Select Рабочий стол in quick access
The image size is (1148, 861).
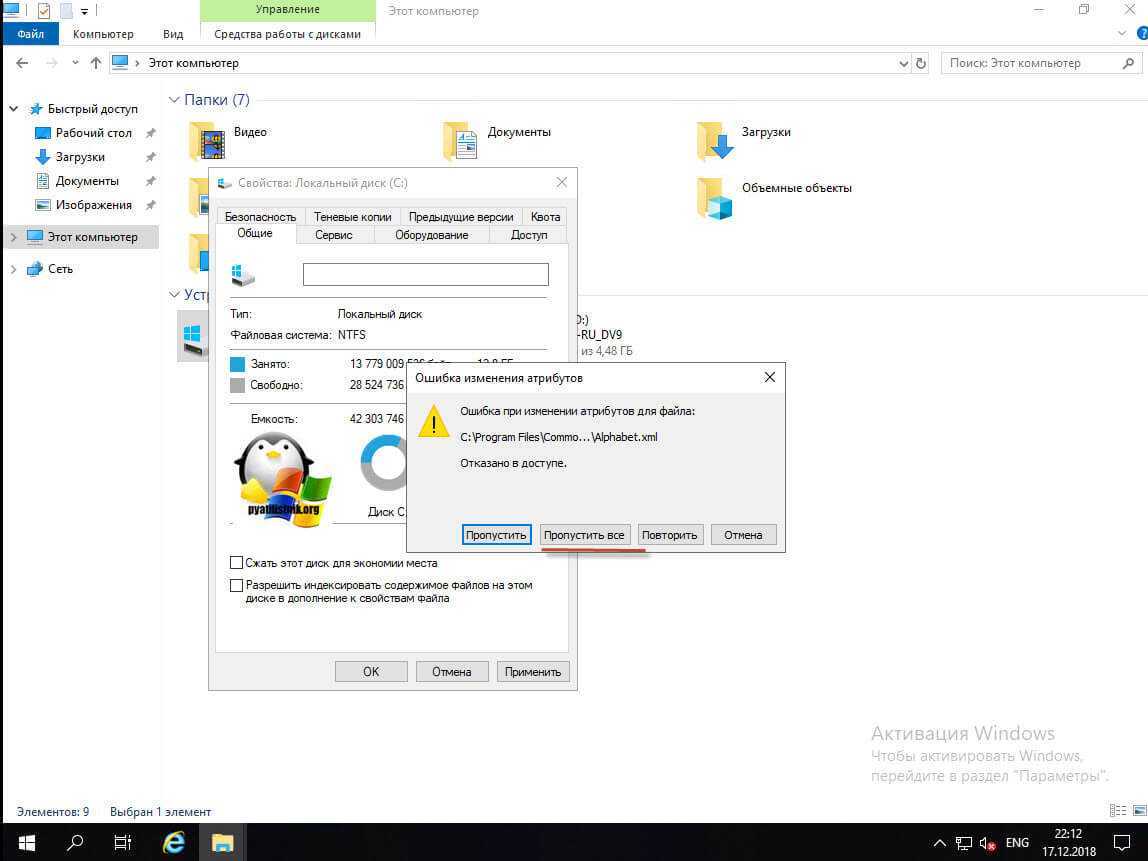tap(94, 133)
